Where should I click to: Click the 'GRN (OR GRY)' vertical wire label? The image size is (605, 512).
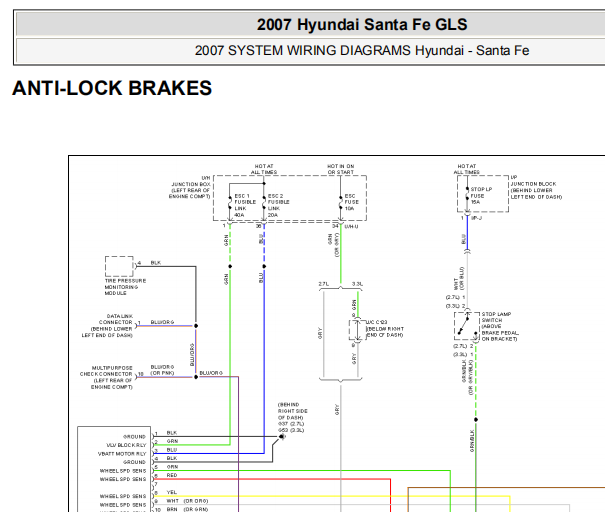[x=333, y=245]
